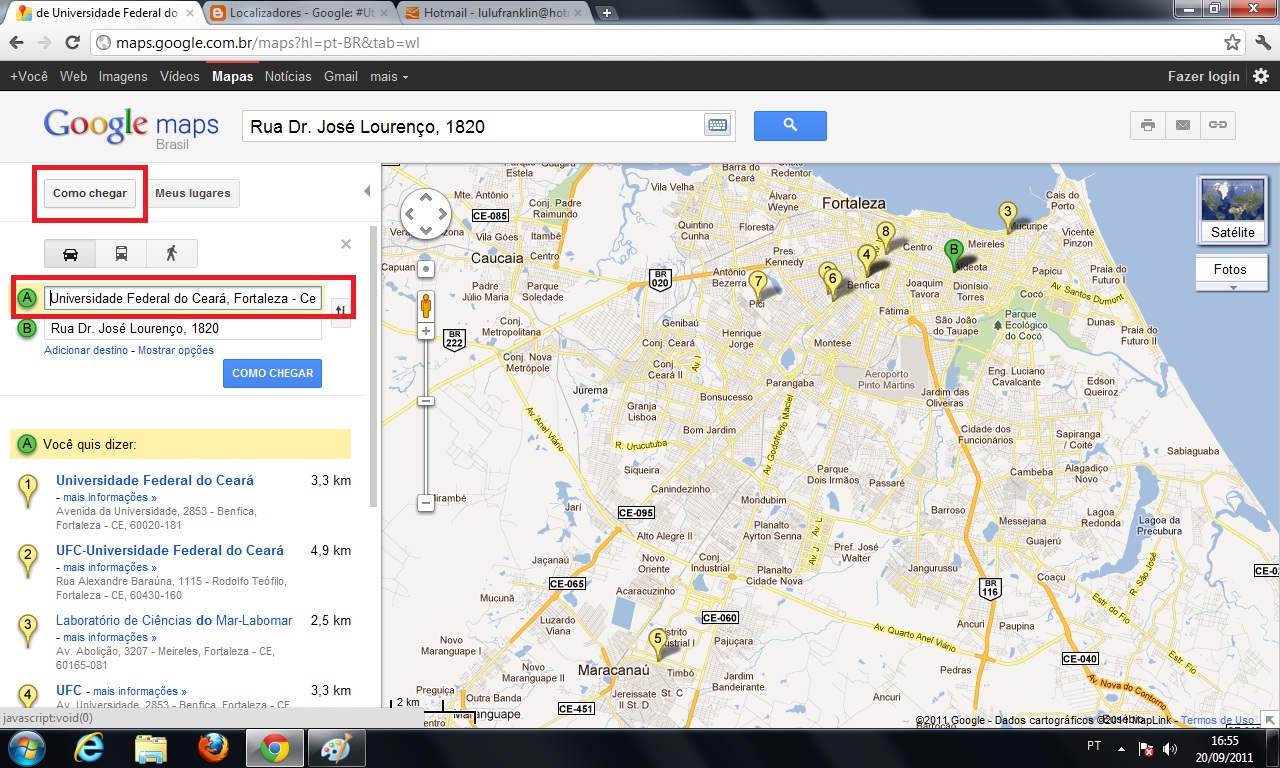Collapse the left panel arrow
Screen dimensions: 1280x768
pos(367,191)
